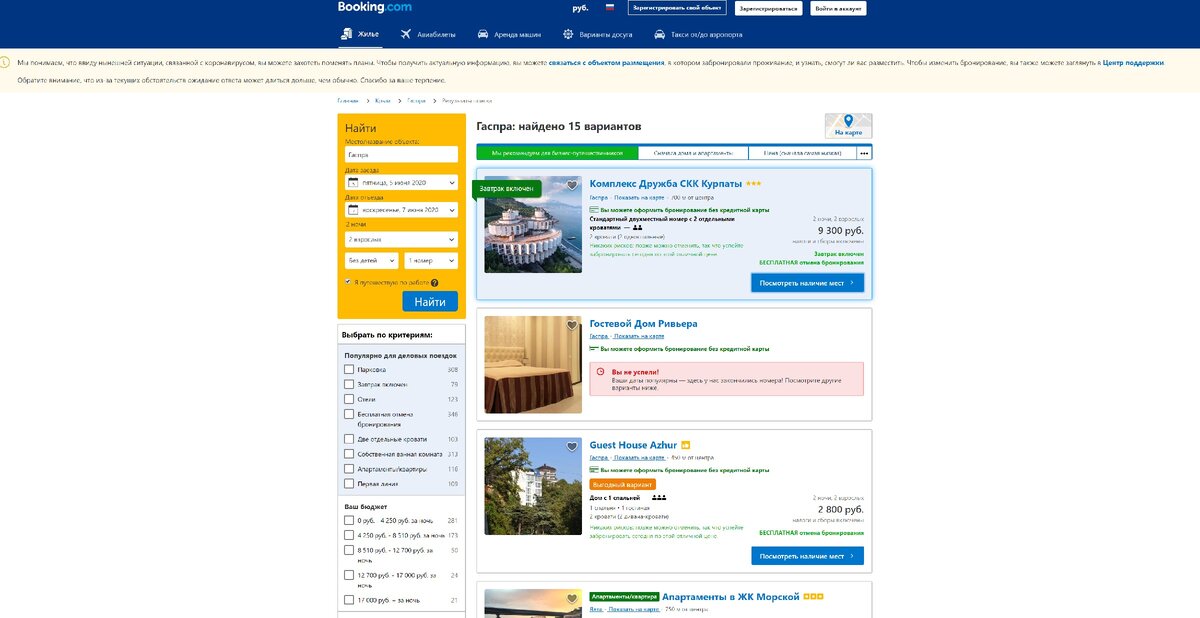Open Комплекс Дружба СКК Курпаты photo
This screenshot has width=1200, height=618.
533,225
